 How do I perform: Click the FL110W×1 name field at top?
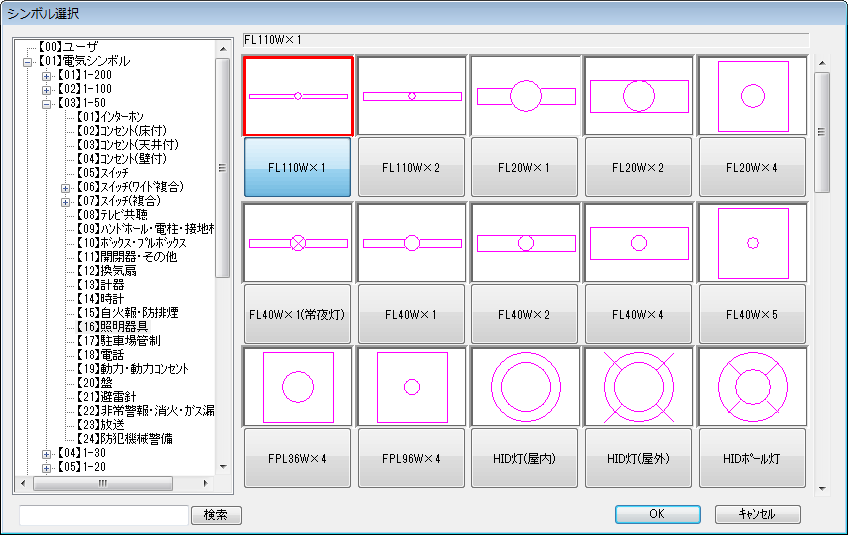pyautogui.click(x=526, y=40)
